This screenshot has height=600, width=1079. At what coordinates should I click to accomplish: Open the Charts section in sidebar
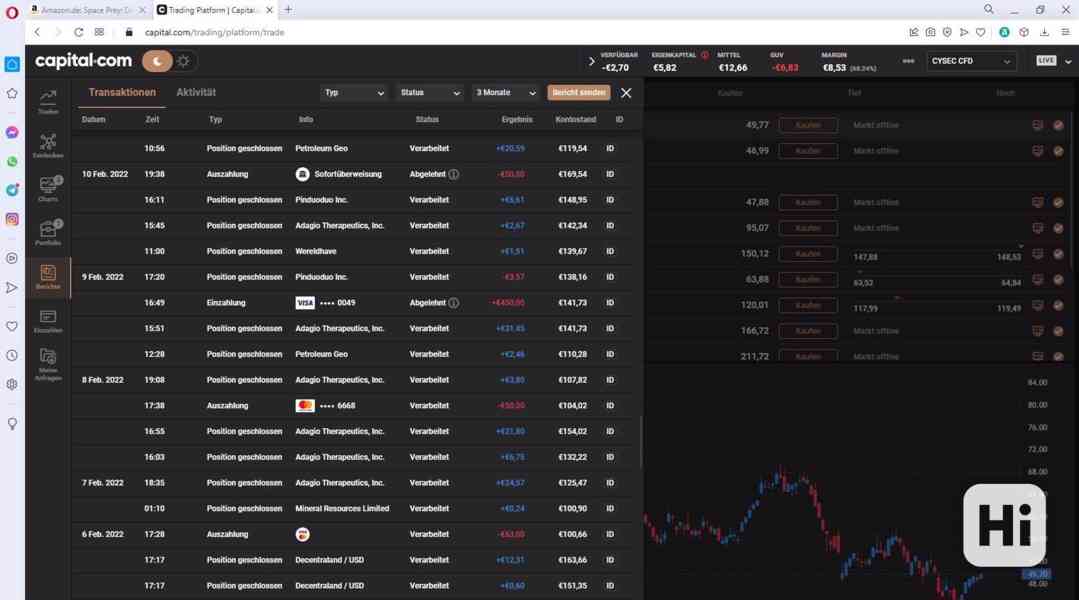48,189
